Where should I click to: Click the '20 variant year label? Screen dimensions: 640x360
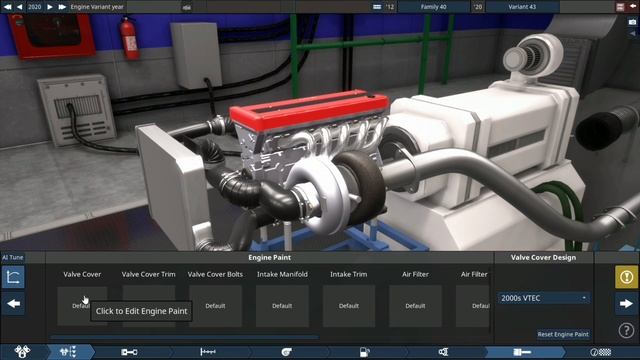click(x=478, y=7)
